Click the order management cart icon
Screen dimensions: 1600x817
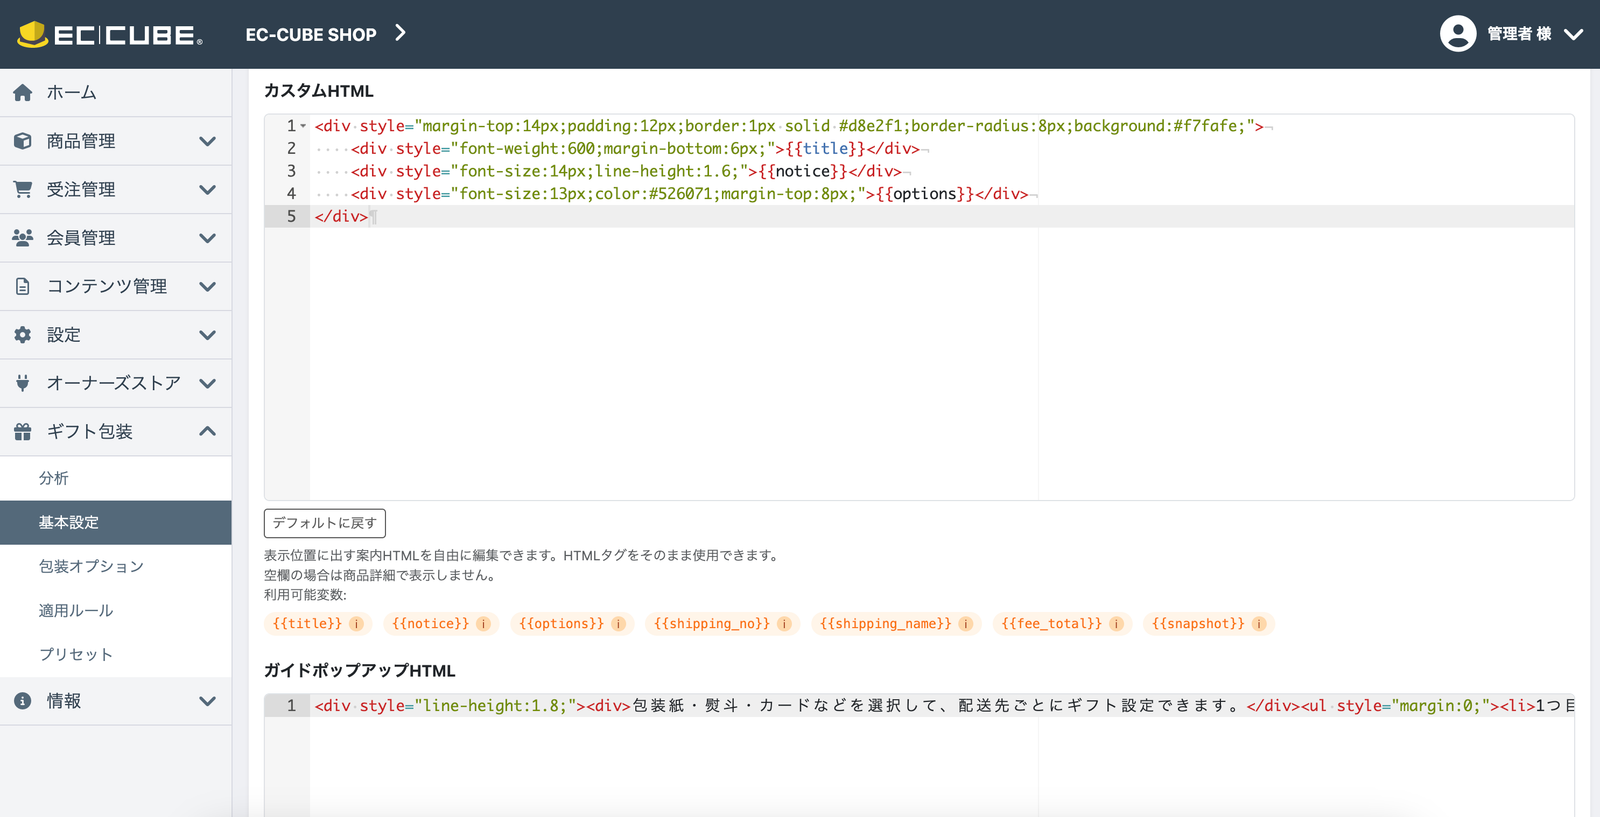23,189
